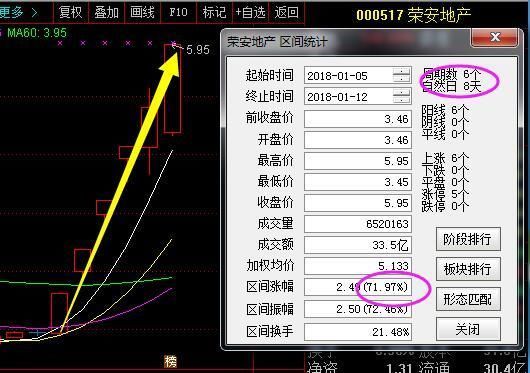The width and height of the screenshot is (530, 373).
Task: Click the 板块排行 button
Action: click(x=468, y=269)
